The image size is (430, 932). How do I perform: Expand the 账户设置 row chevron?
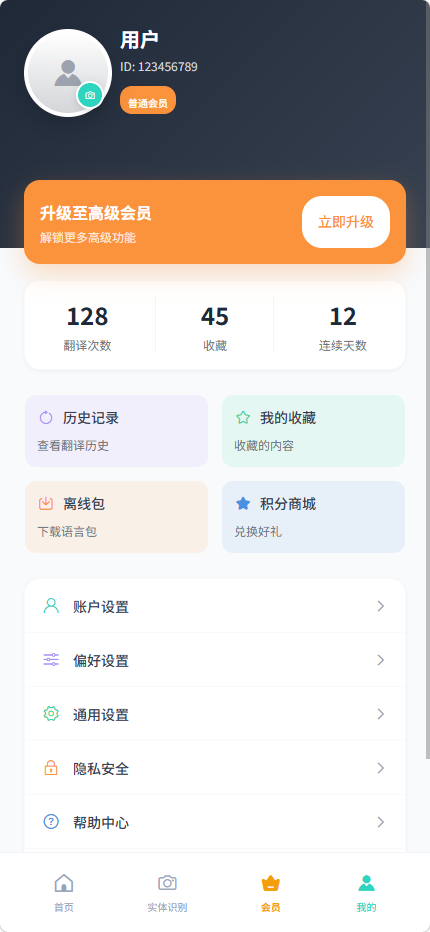pyautogui.click(x=381, y=606)
